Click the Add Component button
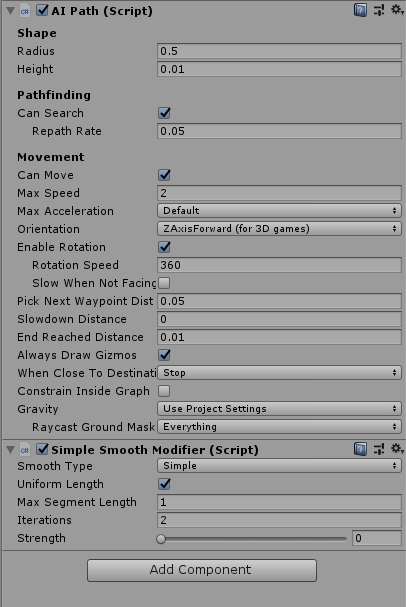This screenshot has width=406, height=607. [202, 570]
